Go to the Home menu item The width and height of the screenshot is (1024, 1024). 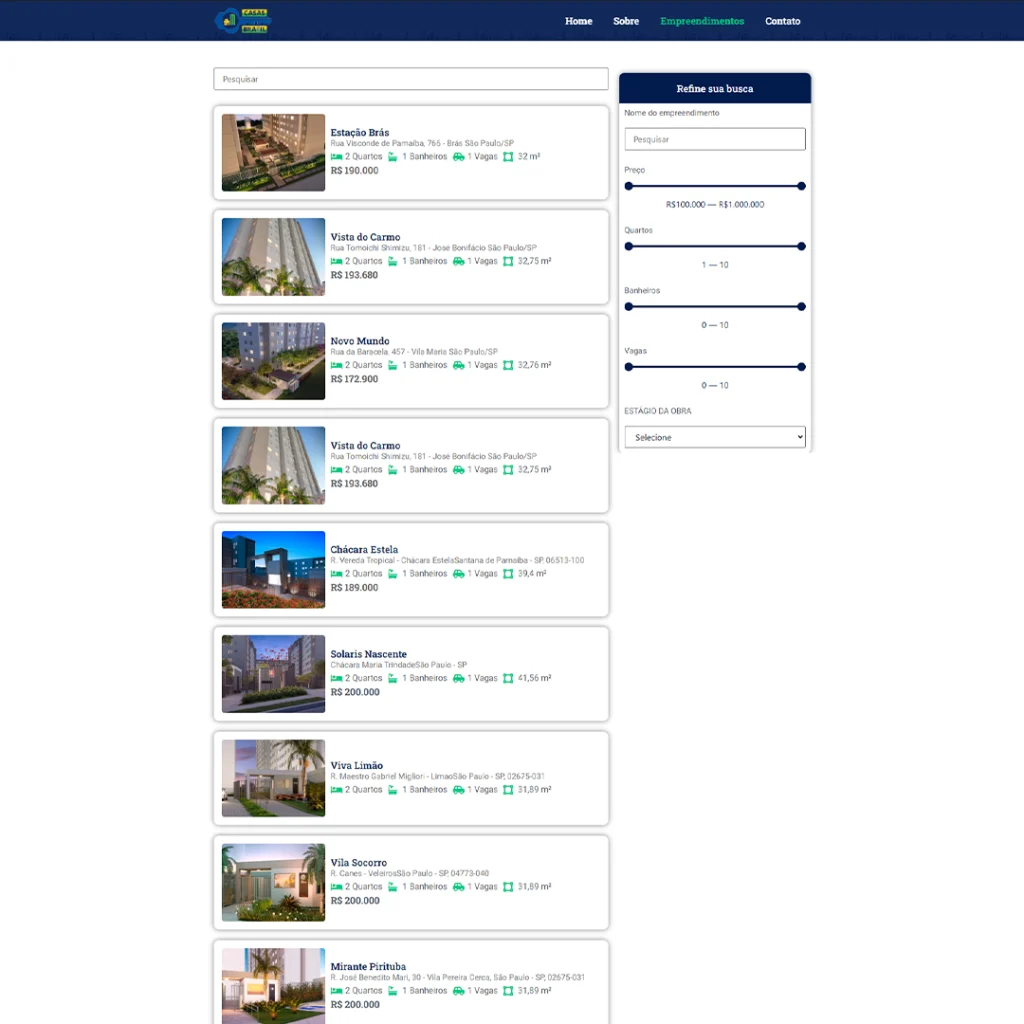[x=578, y=21]
